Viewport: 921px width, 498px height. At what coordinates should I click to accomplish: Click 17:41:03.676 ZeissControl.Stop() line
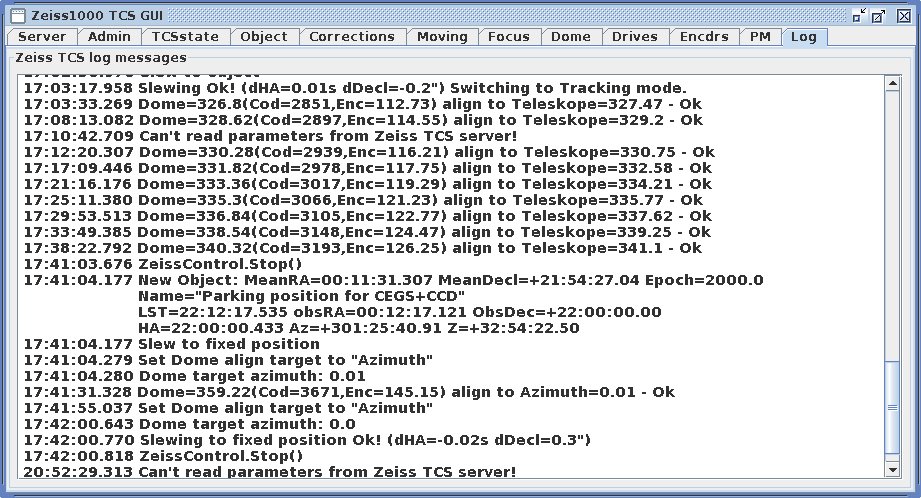point(163,264)
